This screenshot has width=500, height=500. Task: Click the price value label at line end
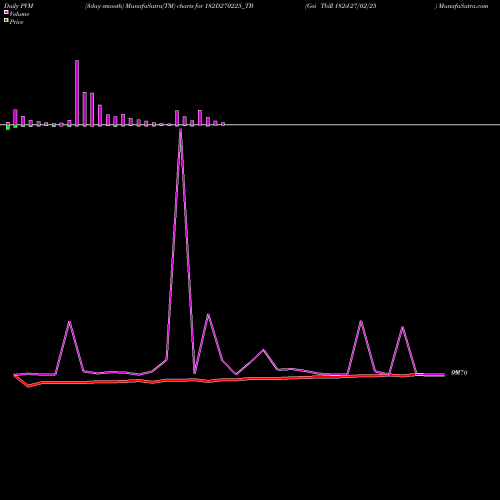tap(459, 373)
